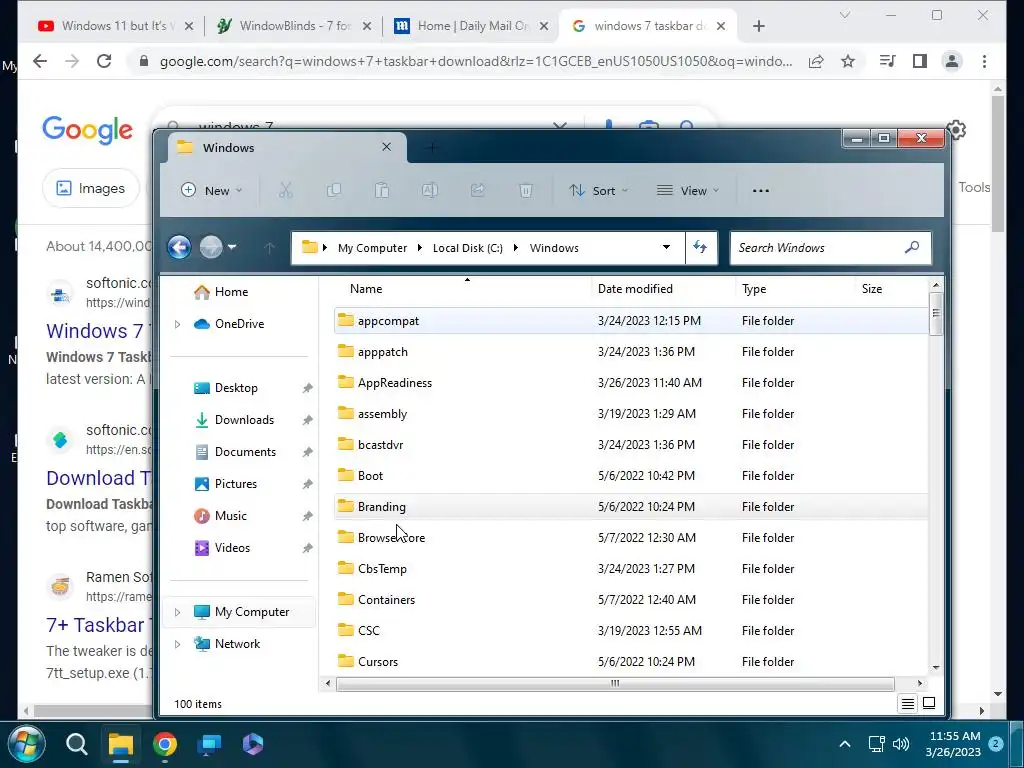The width and height of the screenshot is (1024, 768).
Task: Expand the Network tree node
Action: (x=177, y=644)
